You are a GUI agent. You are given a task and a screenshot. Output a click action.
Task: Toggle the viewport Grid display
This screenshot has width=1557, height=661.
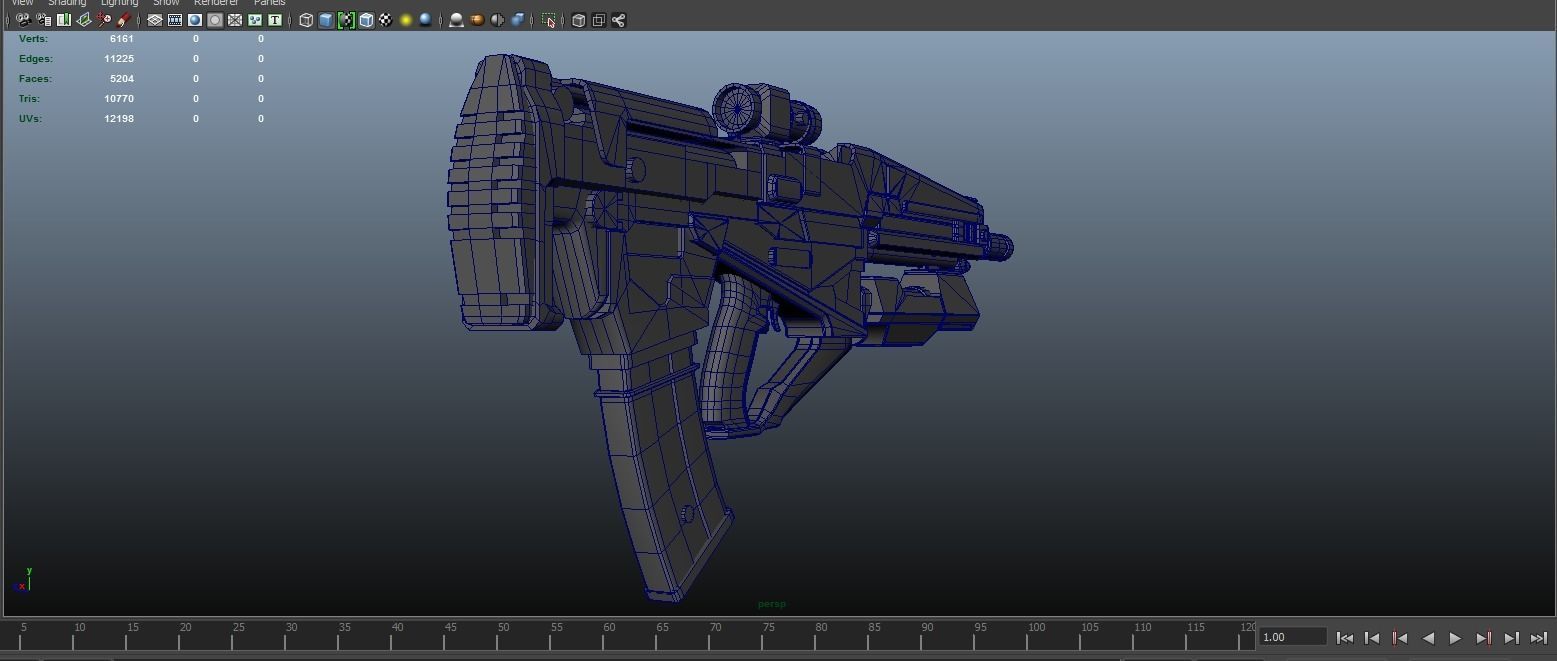pyautogui.click(x=155, y=20)
